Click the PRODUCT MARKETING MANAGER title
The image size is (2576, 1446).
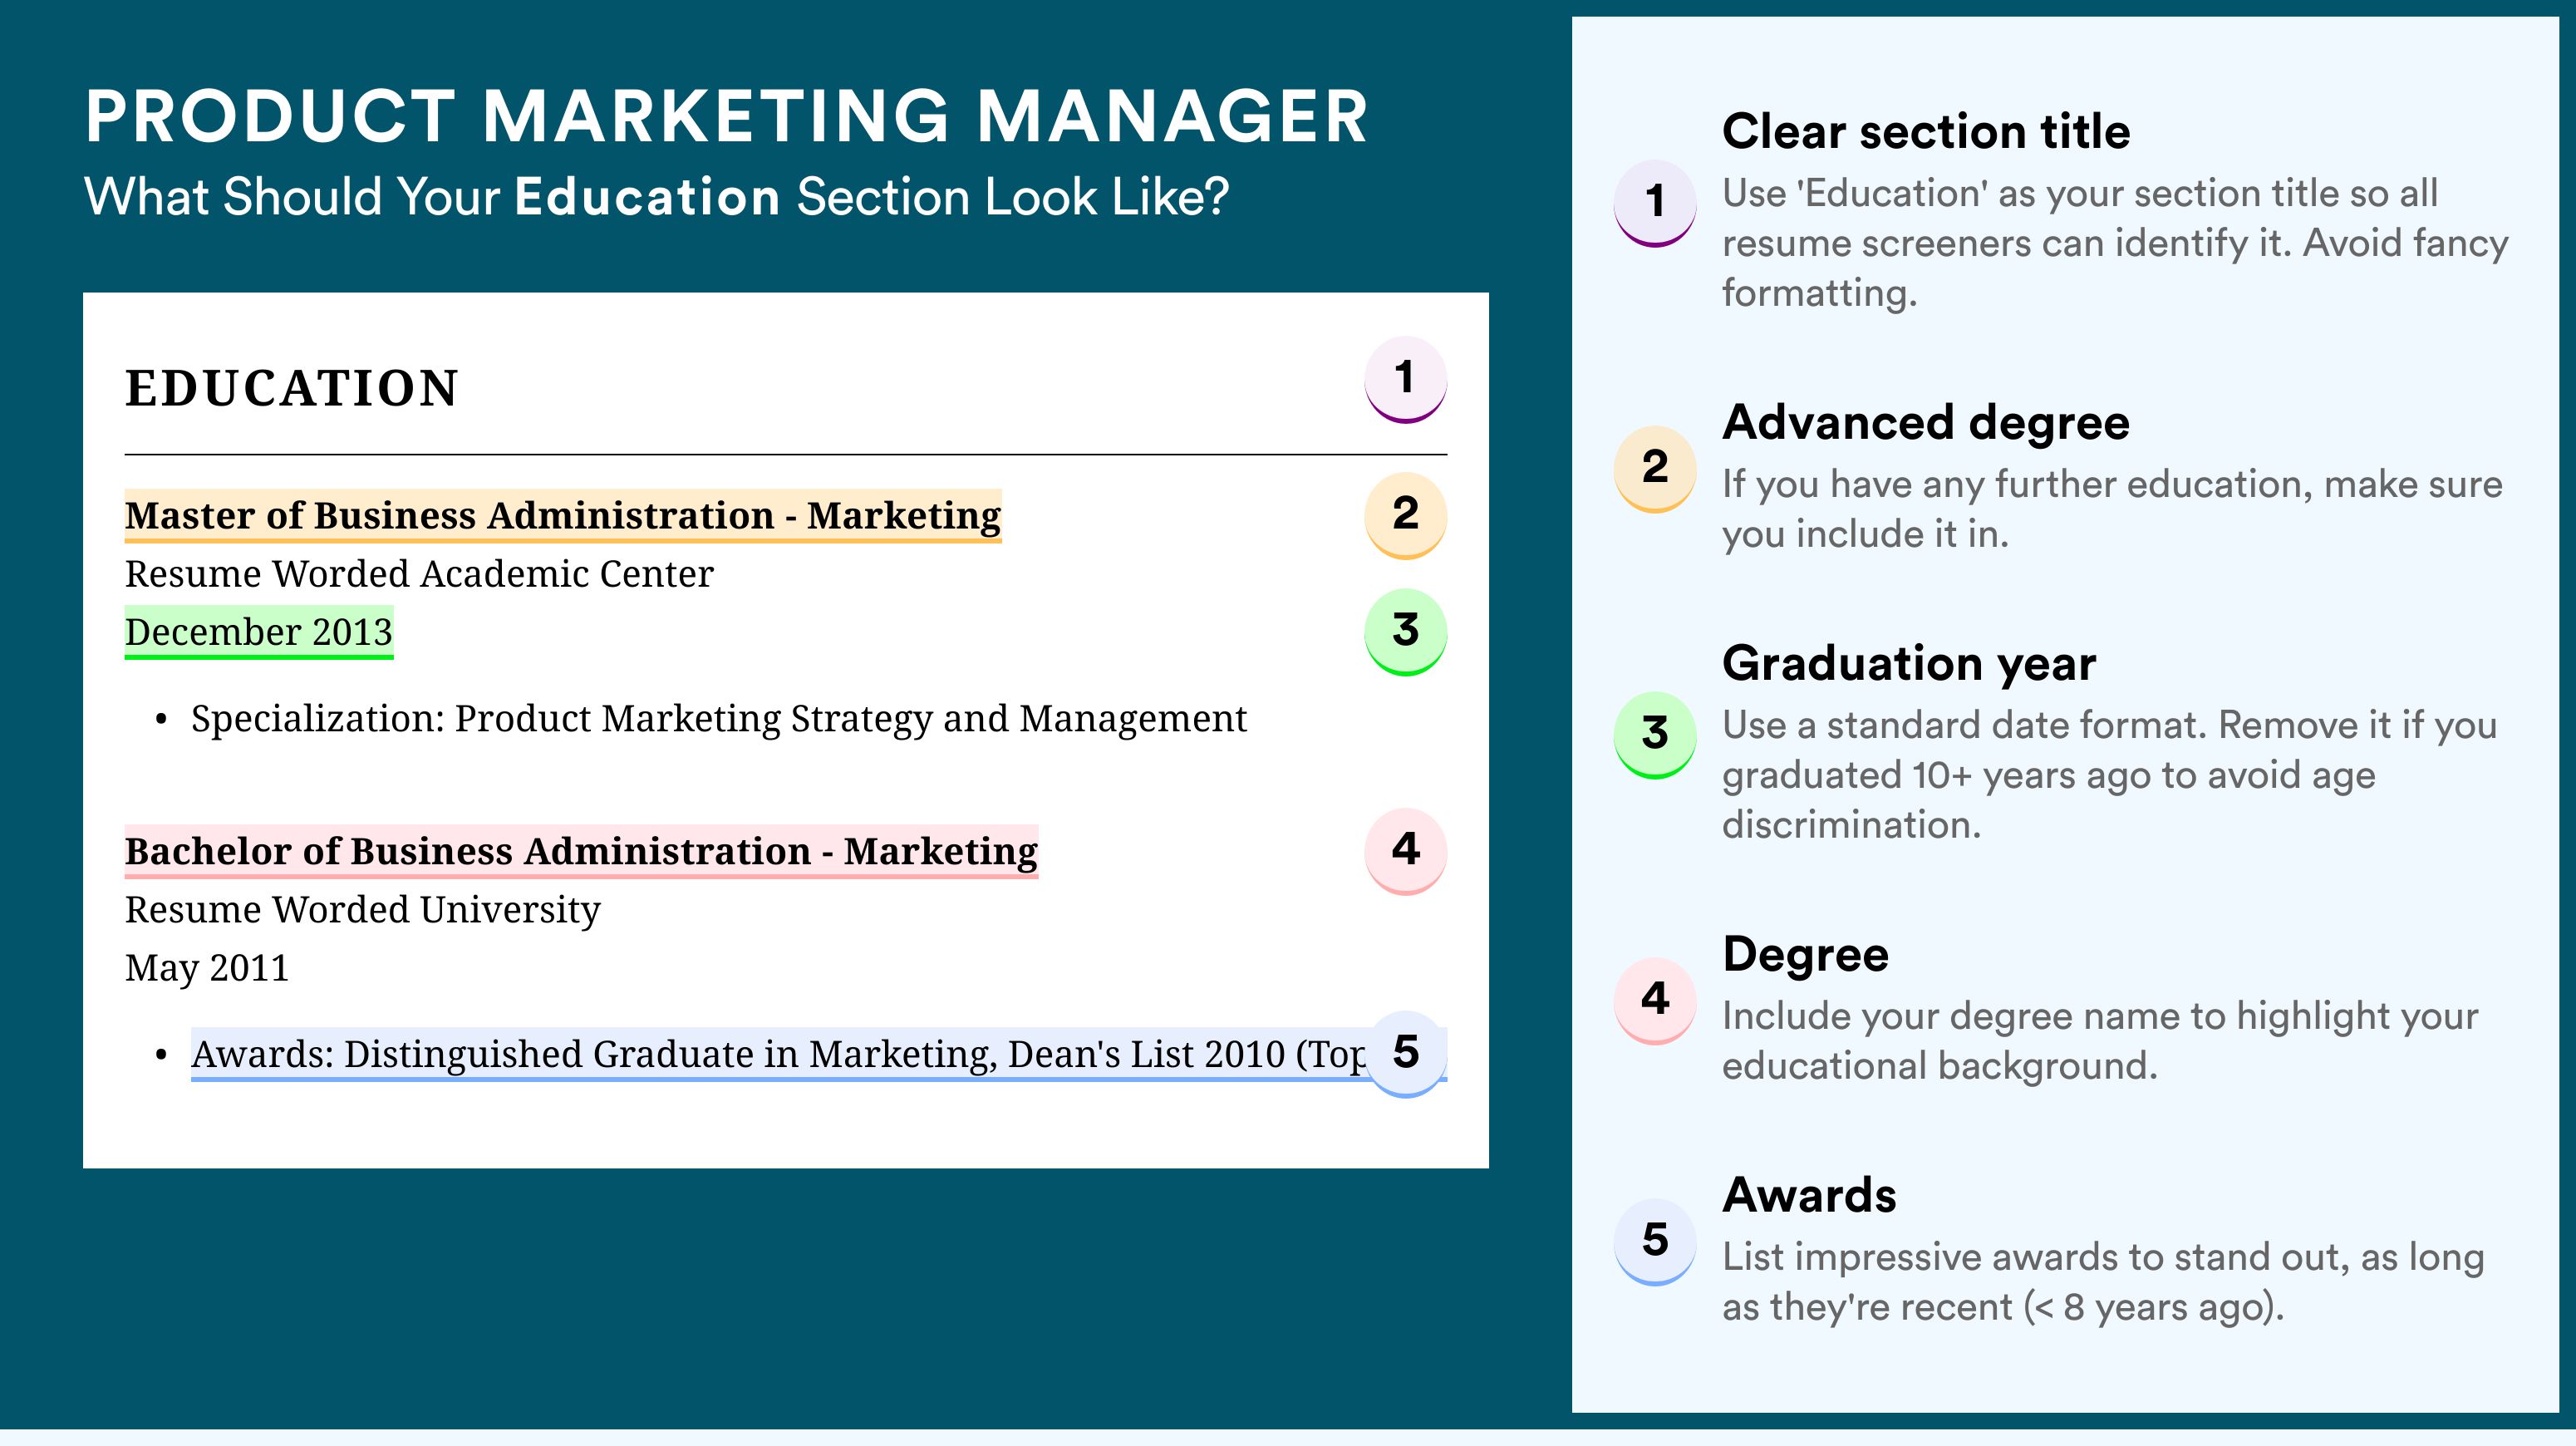726,117
